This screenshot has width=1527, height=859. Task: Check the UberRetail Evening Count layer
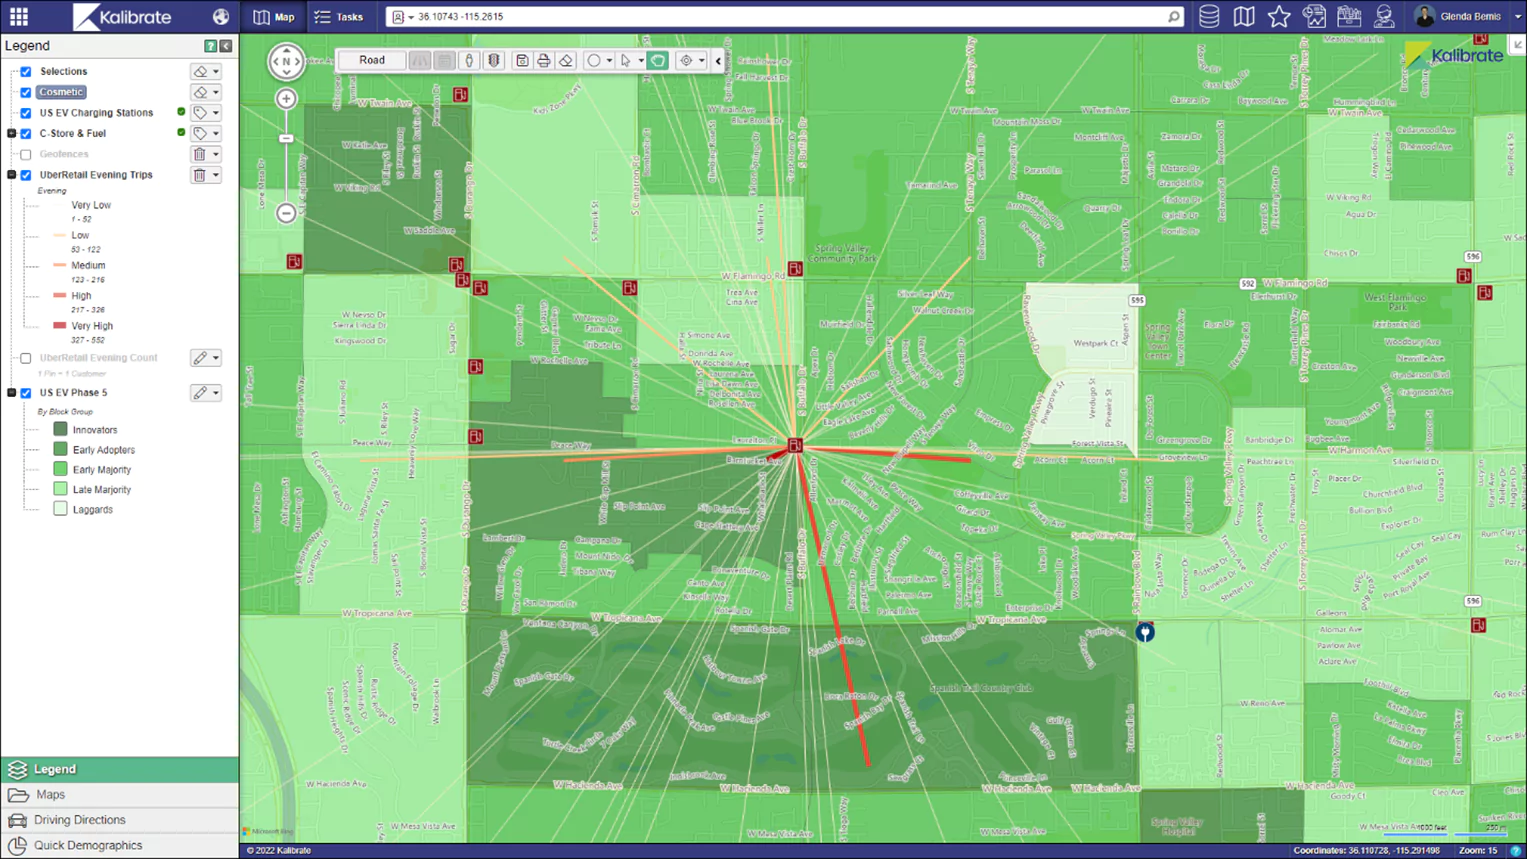point(26,358)
